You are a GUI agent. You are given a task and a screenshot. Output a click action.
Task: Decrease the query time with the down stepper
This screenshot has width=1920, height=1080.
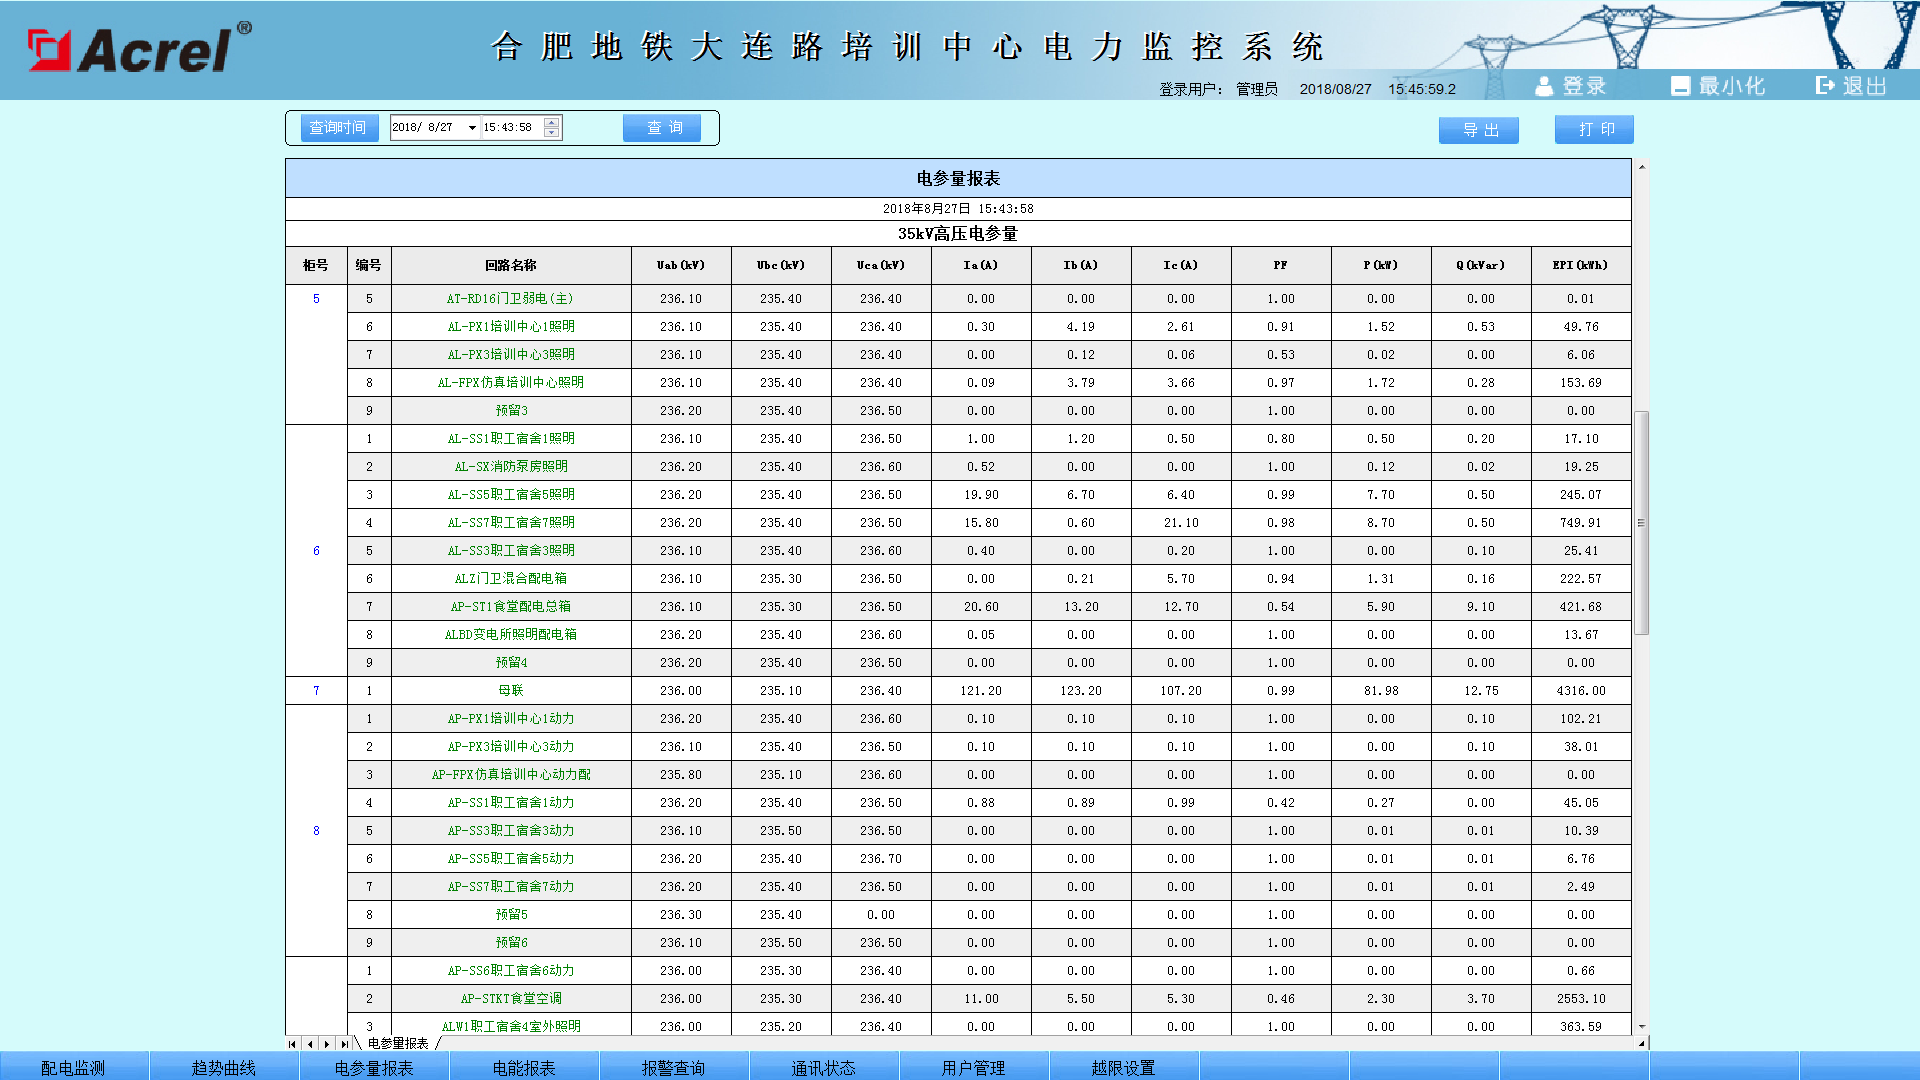click(x=552, y=132)
